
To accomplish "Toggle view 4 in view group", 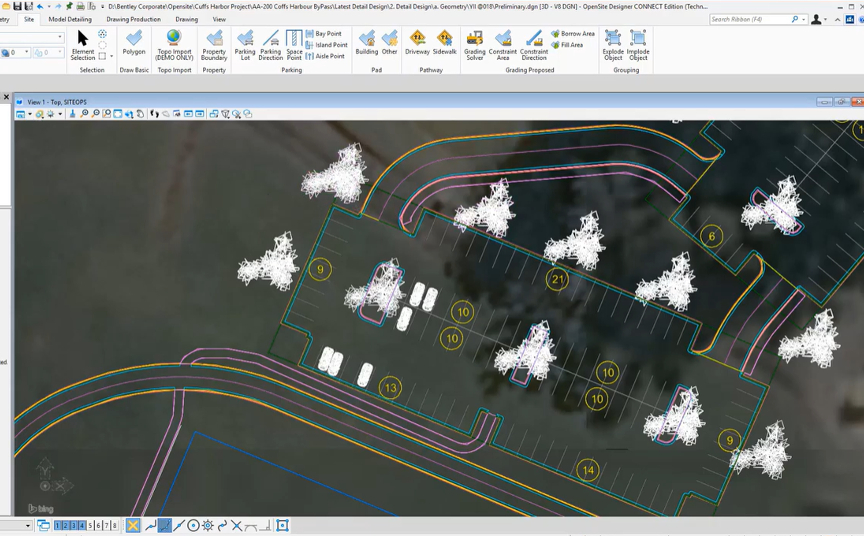I will [x=82, y=526].
